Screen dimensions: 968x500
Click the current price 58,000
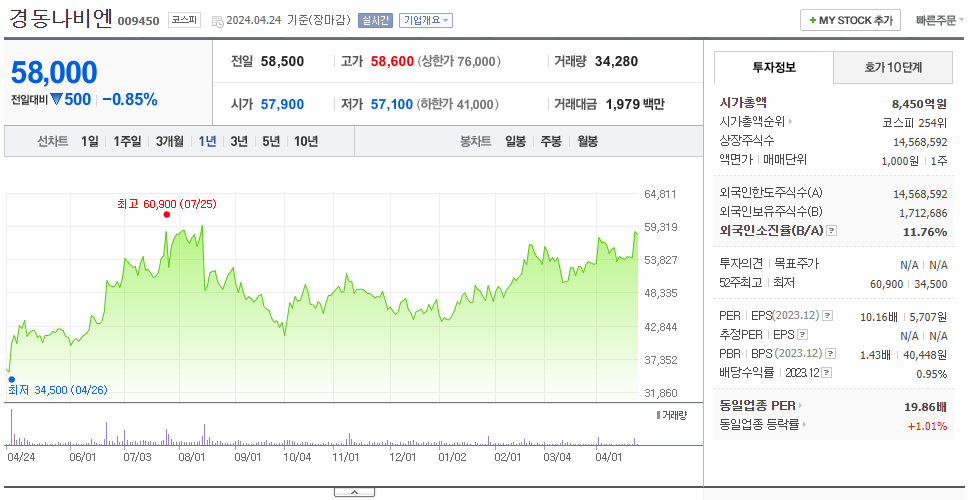coord(54,73)
